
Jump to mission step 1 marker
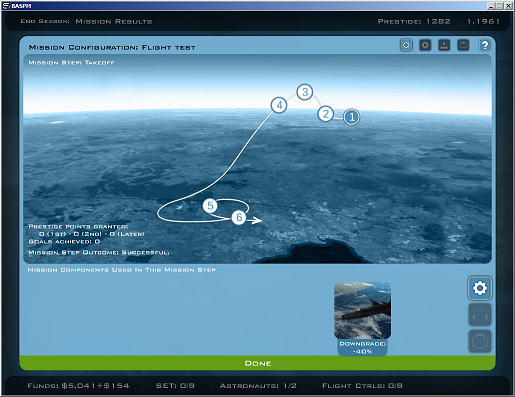tap(351, 117)
